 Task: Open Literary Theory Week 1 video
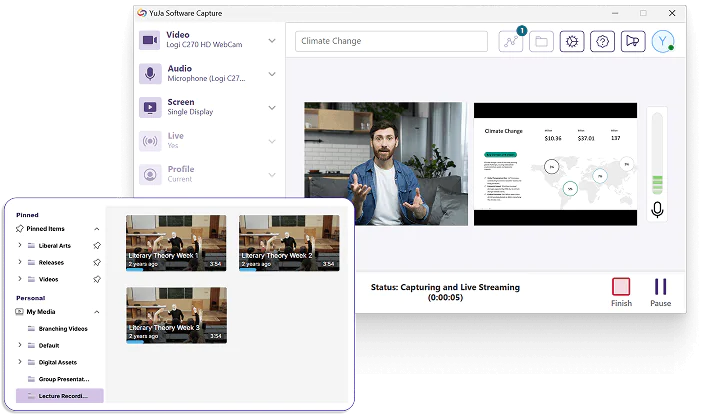(176, 243)
